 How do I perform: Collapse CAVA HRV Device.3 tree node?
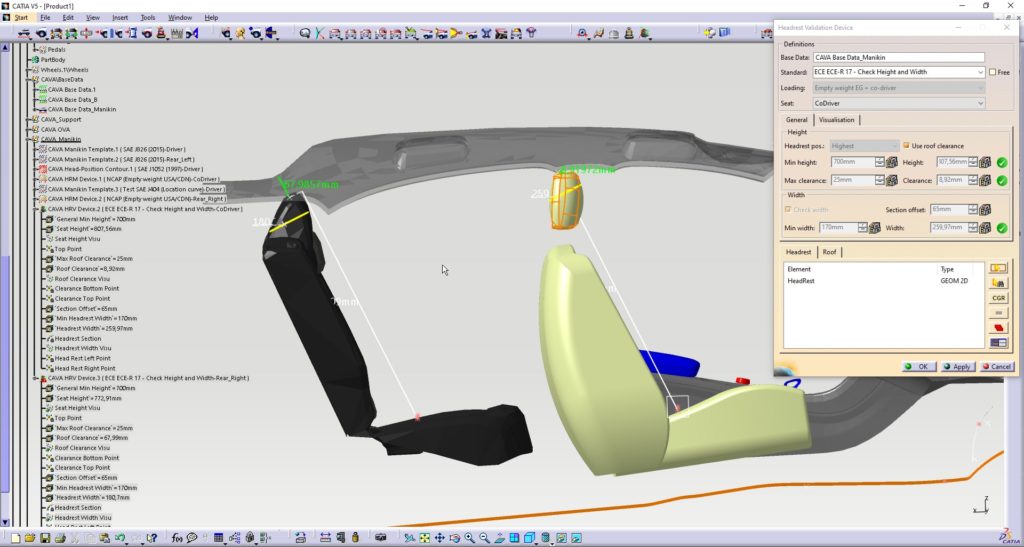pos(36,378)
